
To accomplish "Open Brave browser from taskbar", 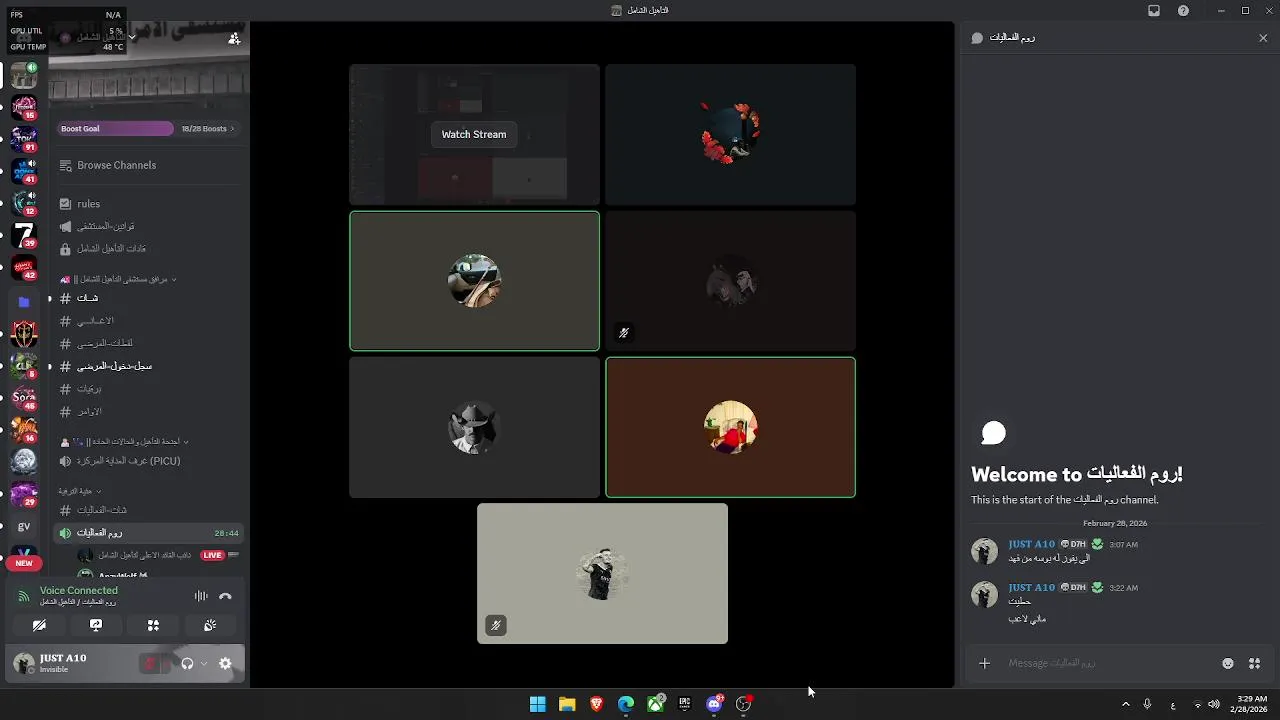I will click(x=597, y=704).
